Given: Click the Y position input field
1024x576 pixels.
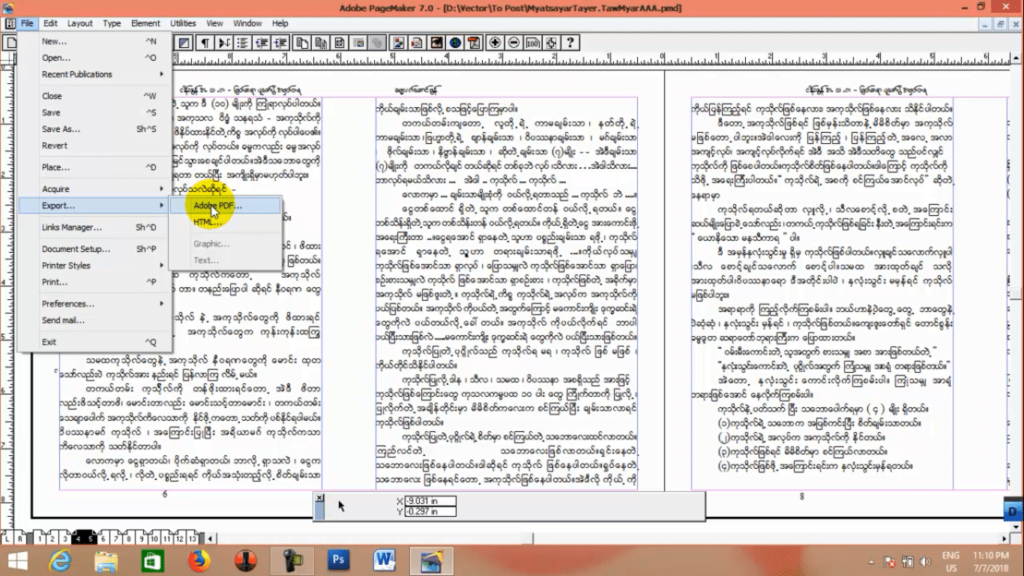Looking at the screenshot, I should pyautogui.click(x=430, y=511).
